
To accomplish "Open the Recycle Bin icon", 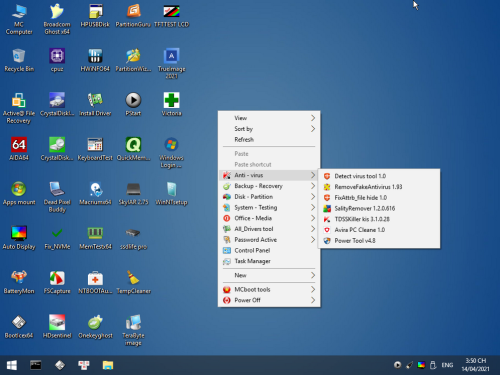I will click(19, 60).
